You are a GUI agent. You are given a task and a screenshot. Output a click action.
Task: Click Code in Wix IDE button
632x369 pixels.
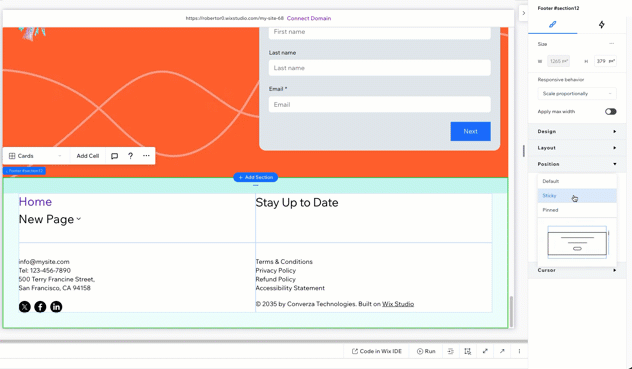[376, 351]
